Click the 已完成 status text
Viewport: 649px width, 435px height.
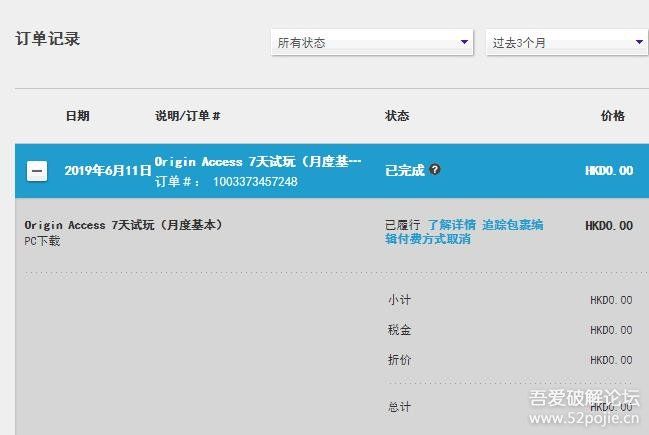[x=405, y=170]
